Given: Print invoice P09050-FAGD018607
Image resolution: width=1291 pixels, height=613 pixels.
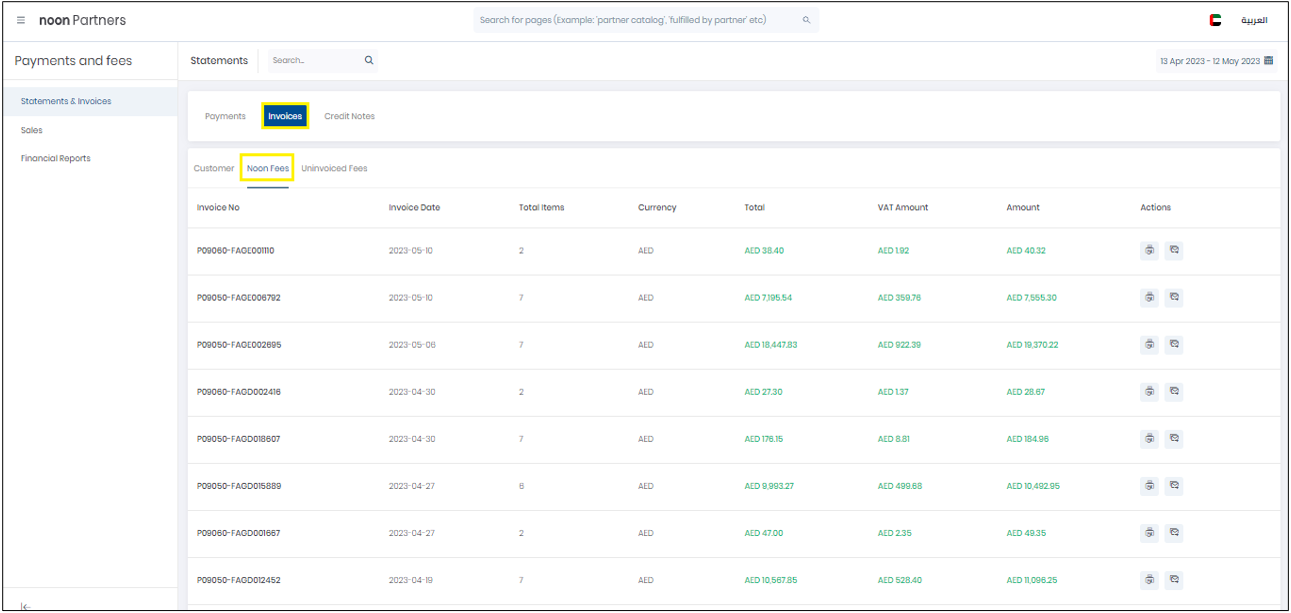Looking at the screenshot, I should tap(1150, 439).
